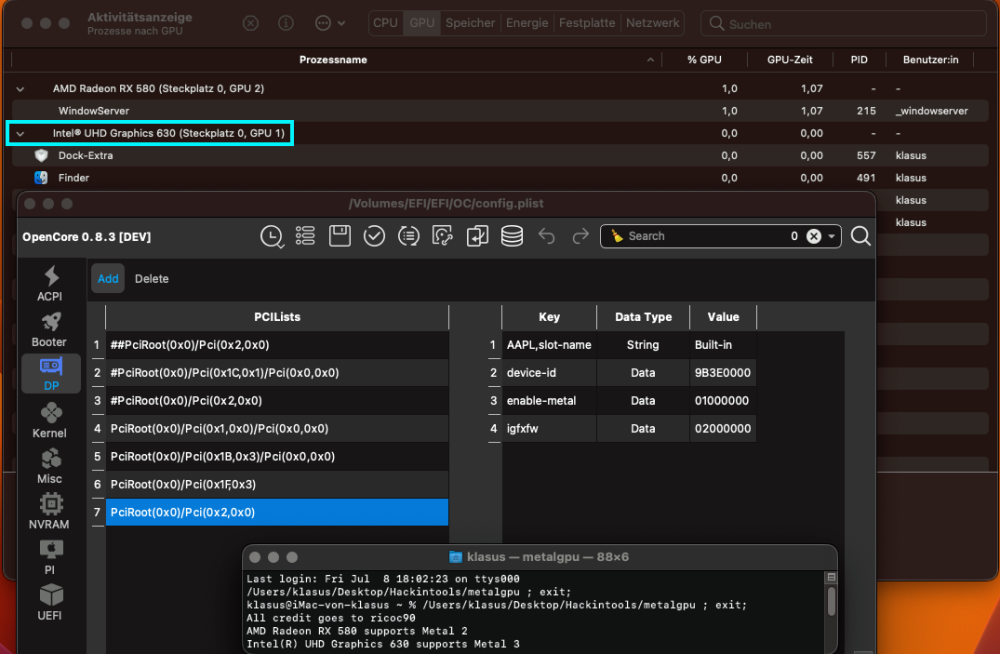
Task: Click the Key column header
Action: tap(549, 317)
